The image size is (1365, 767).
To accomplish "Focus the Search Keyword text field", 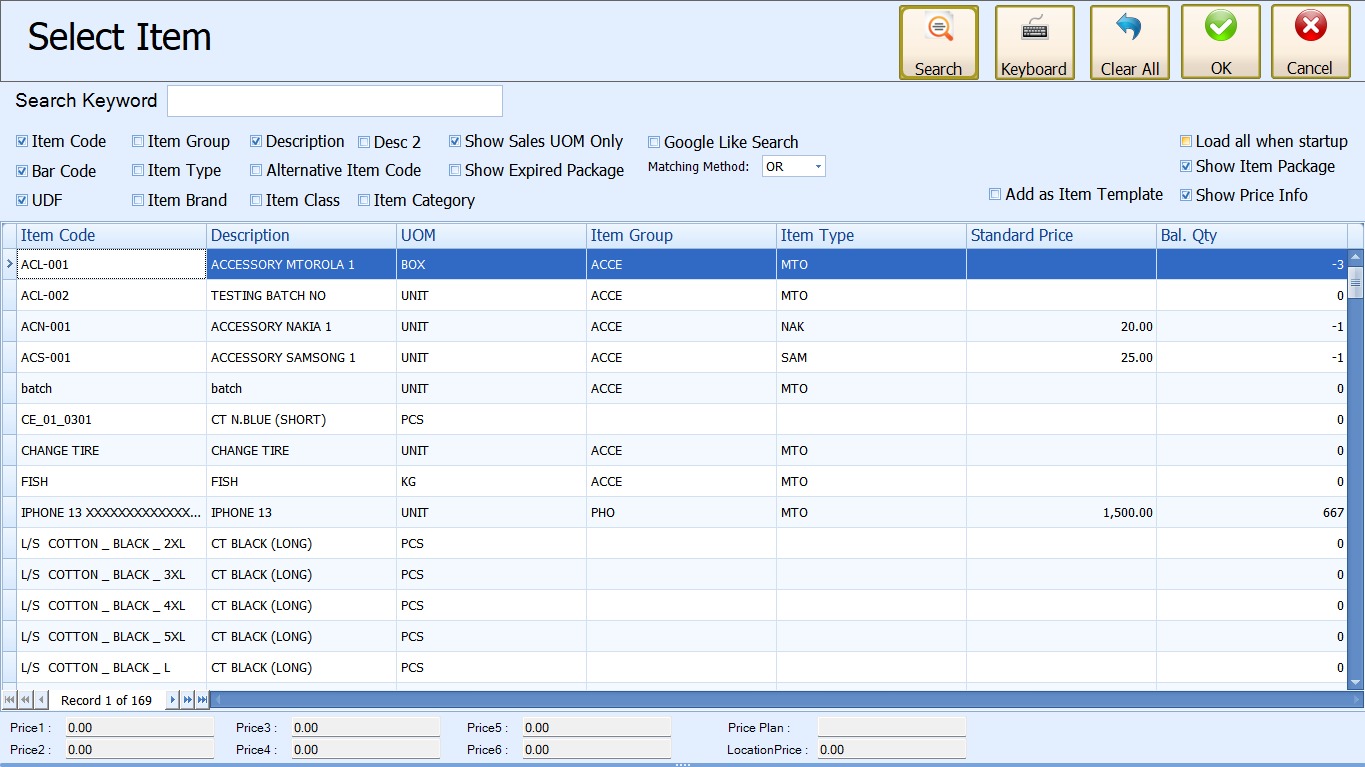I will click(x=334, y=101).
